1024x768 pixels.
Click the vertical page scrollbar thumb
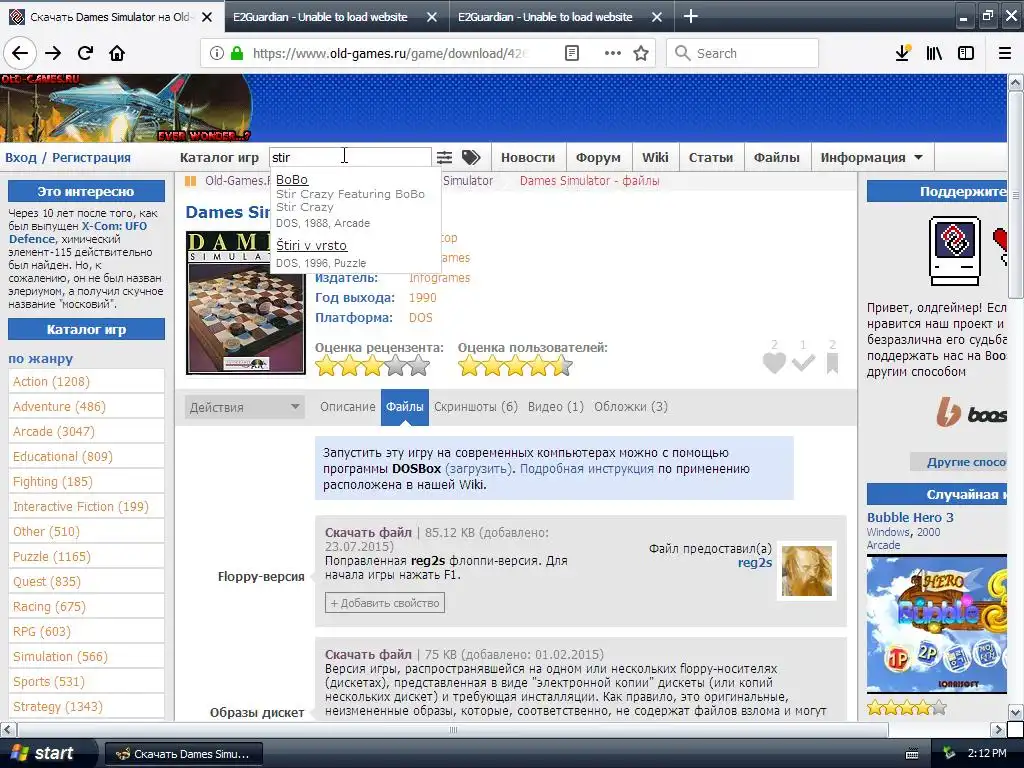1015,195
